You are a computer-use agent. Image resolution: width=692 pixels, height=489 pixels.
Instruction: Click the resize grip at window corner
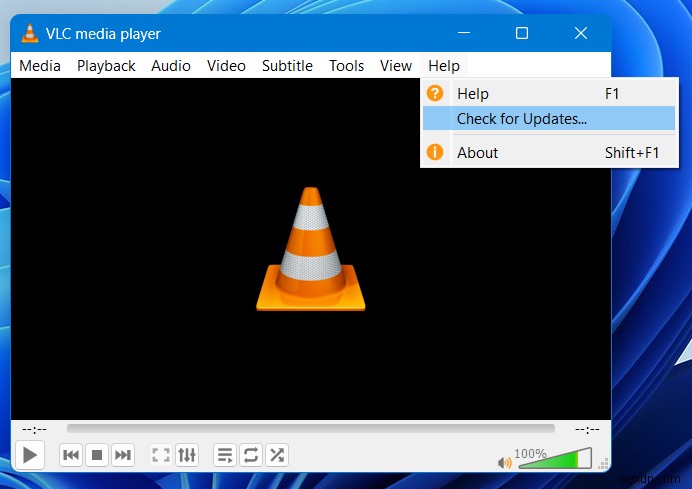604,463
